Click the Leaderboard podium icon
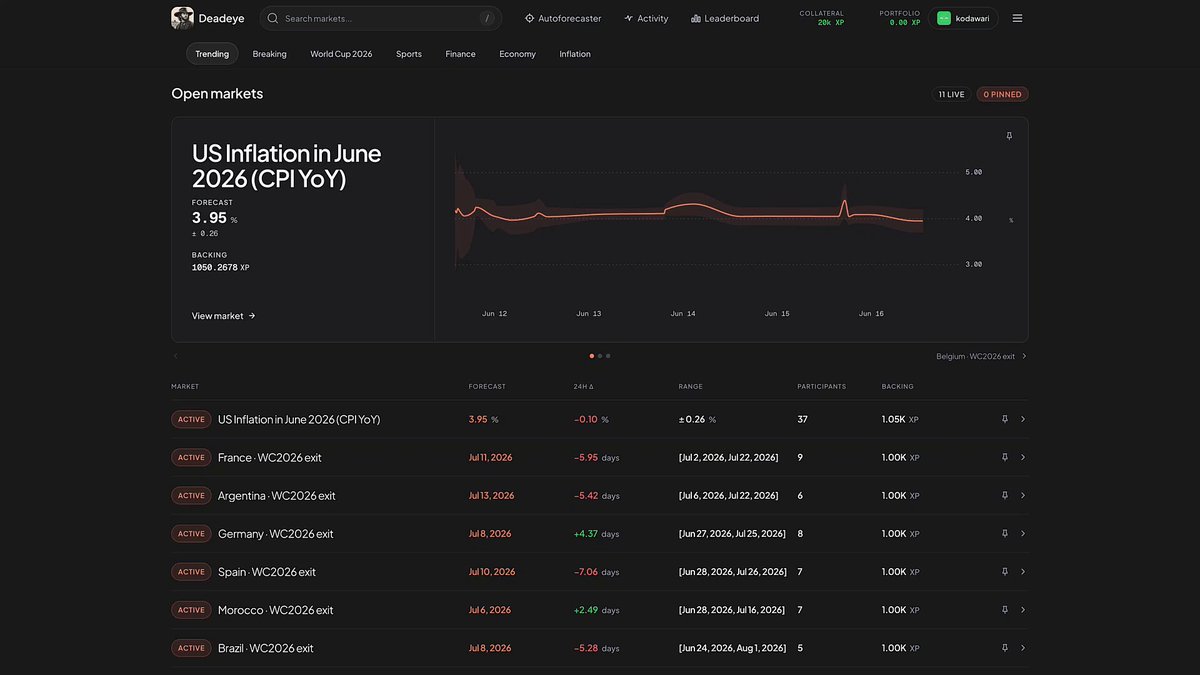 [x=696, y=18]
